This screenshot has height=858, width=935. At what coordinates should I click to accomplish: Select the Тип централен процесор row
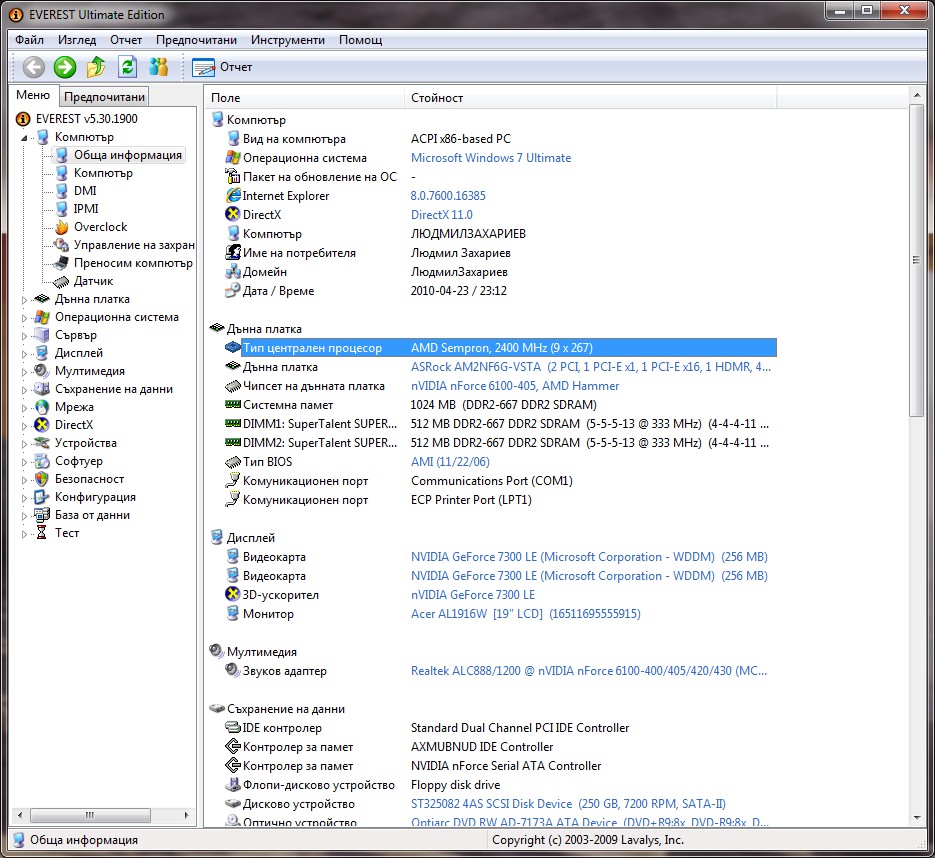tap(500, 348)
